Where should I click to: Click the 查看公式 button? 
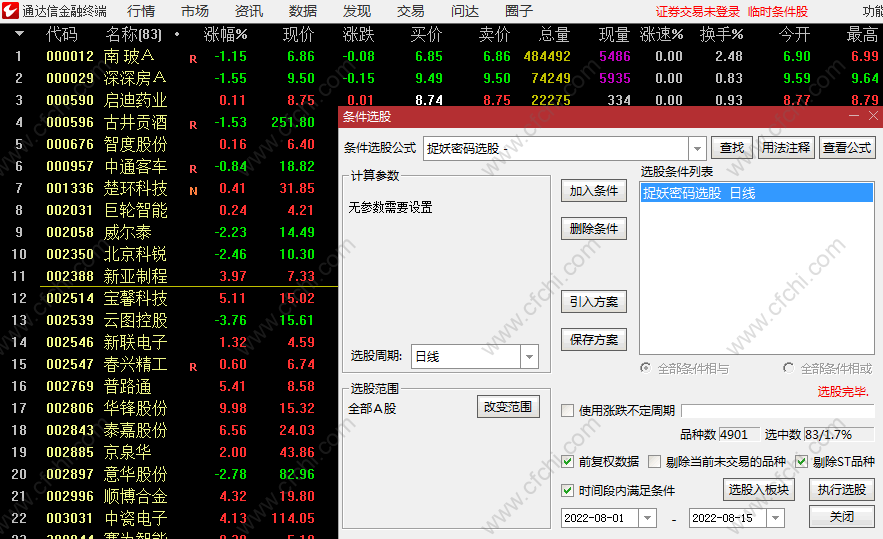tap(847, 148)
